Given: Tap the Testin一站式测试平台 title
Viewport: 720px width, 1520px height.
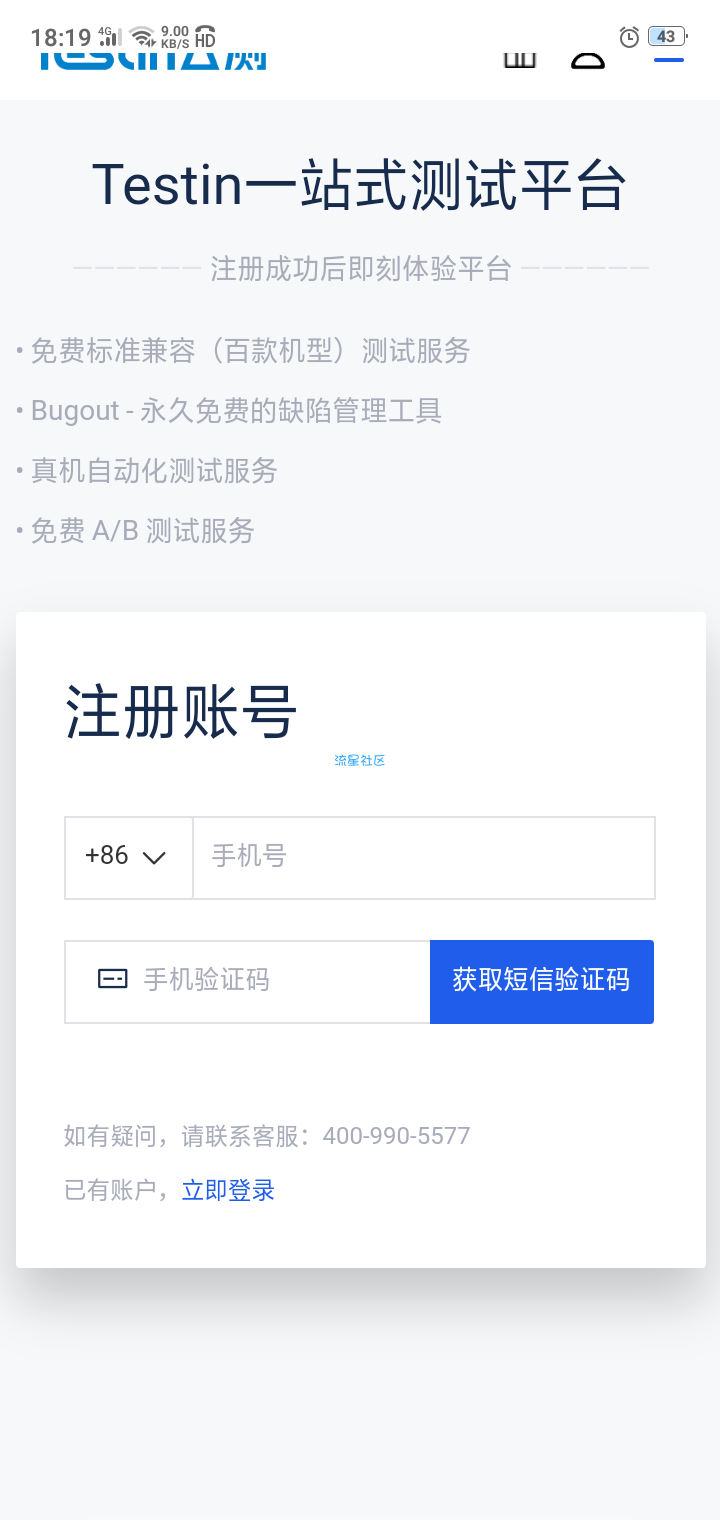Looking at the screenshot, I should tap(360, 185).
